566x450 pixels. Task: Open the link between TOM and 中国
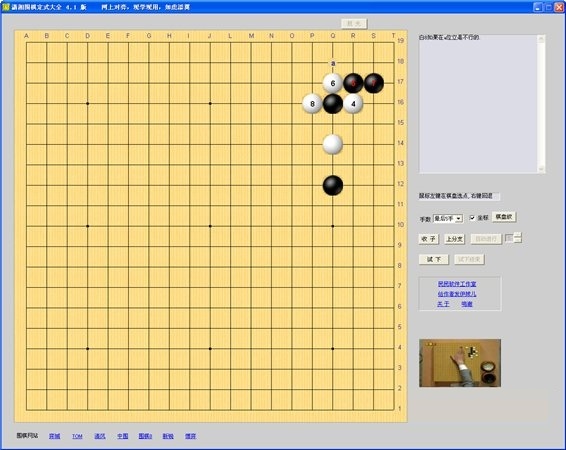tap(100, 436)
